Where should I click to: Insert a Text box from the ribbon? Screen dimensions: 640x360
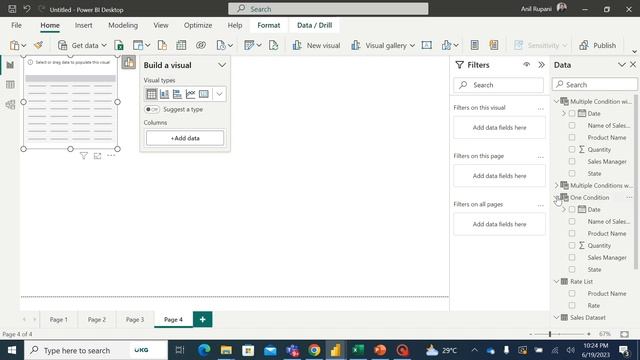427,45
